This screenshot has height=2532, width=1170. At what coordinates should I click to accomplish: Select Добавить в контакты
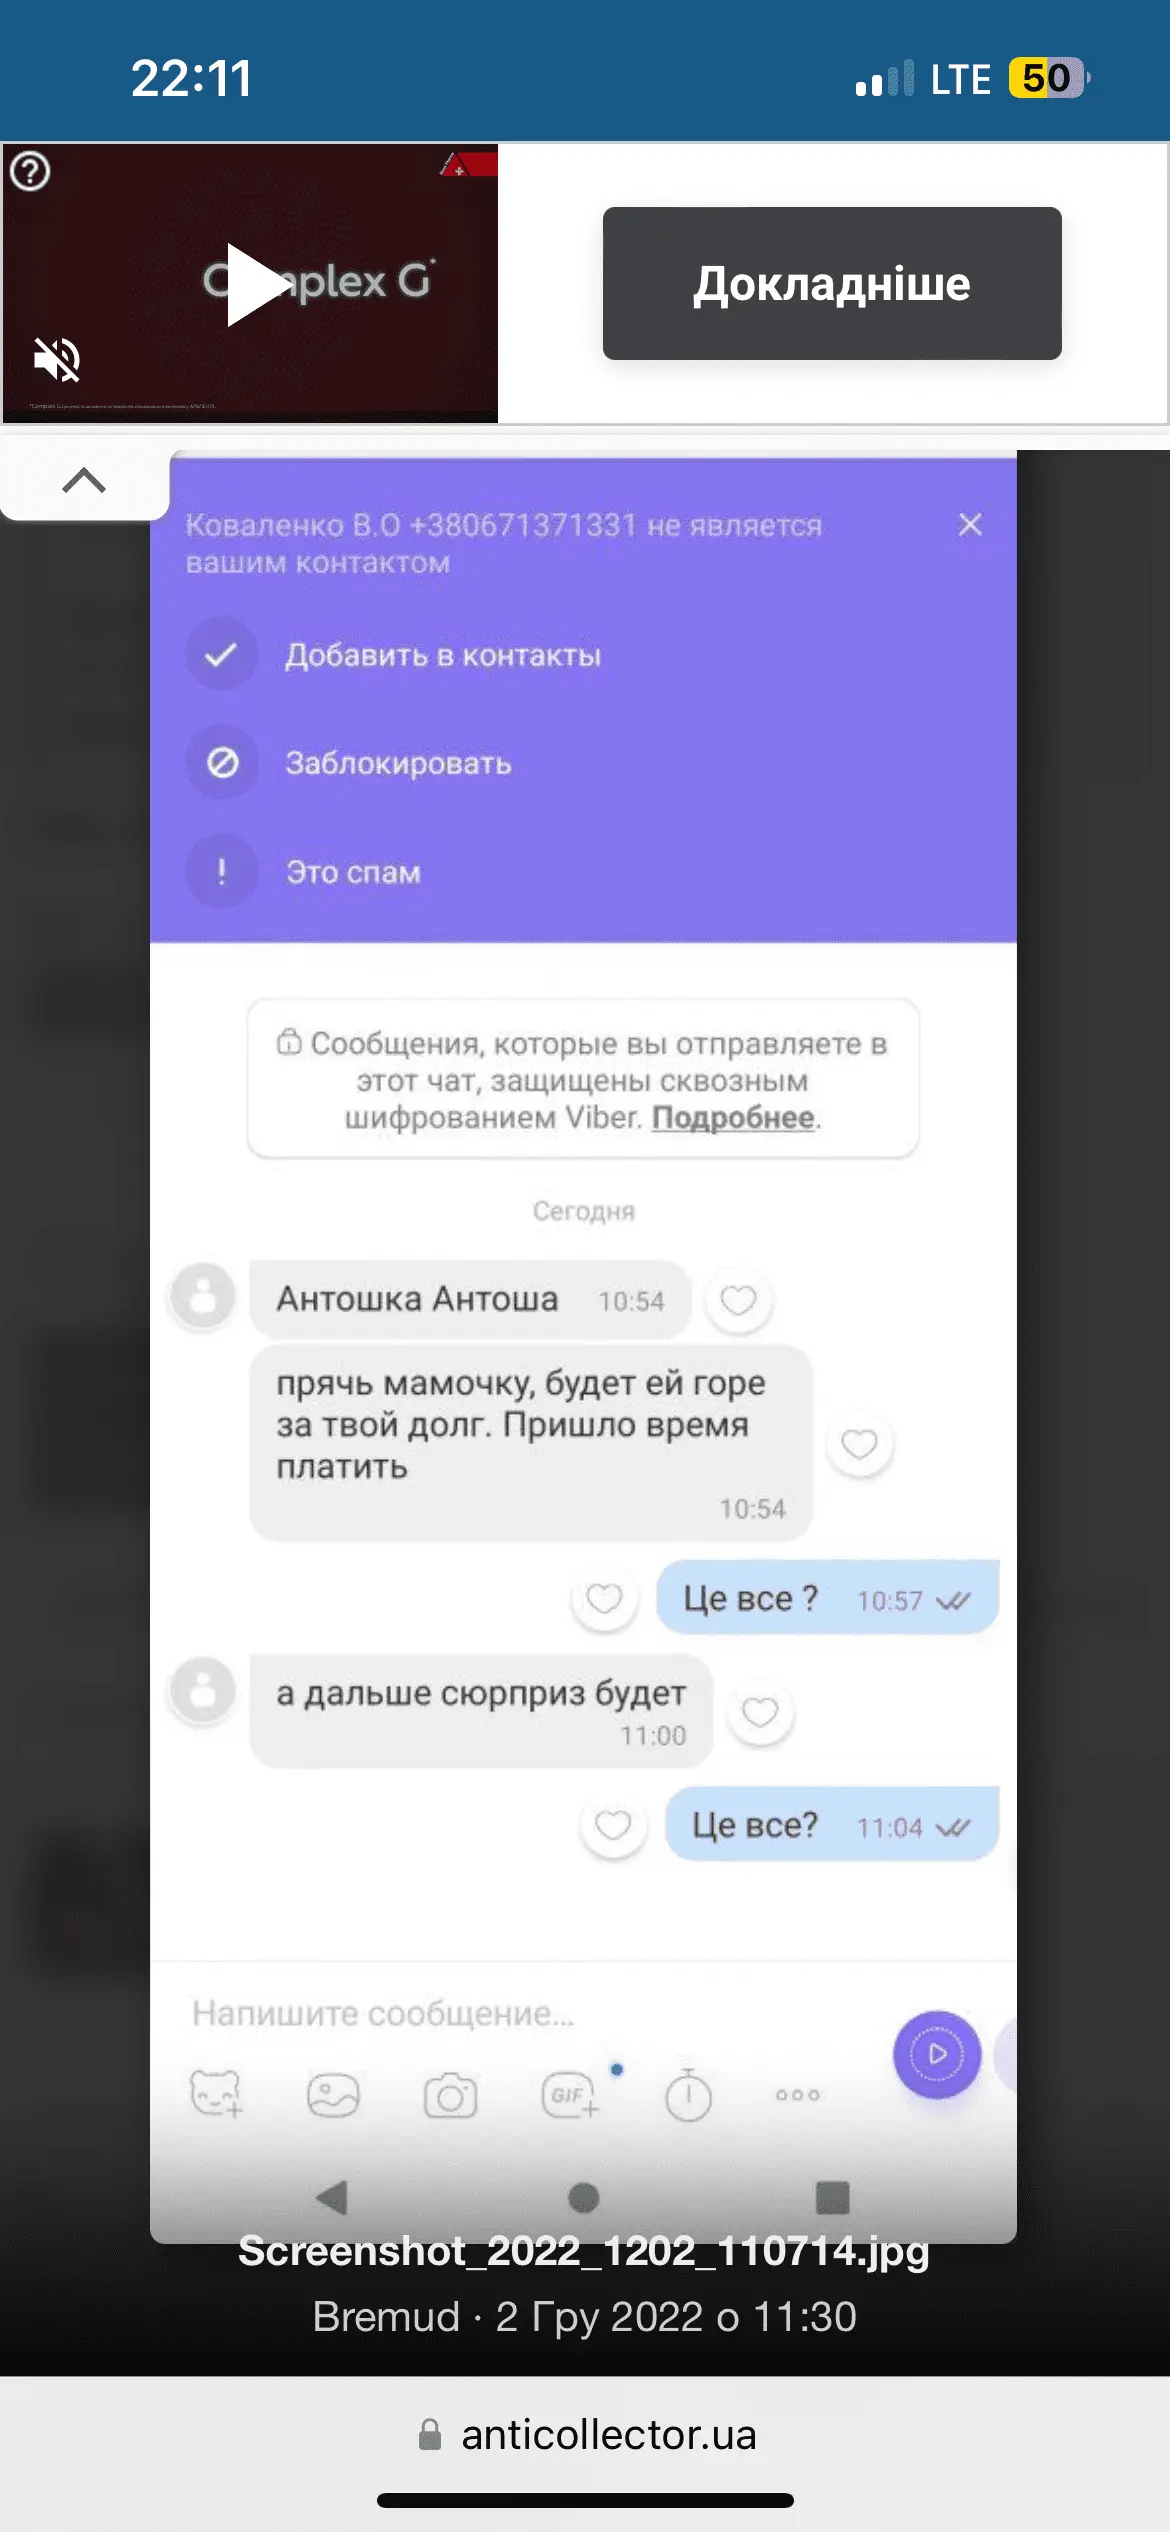[x=443, y=655]
